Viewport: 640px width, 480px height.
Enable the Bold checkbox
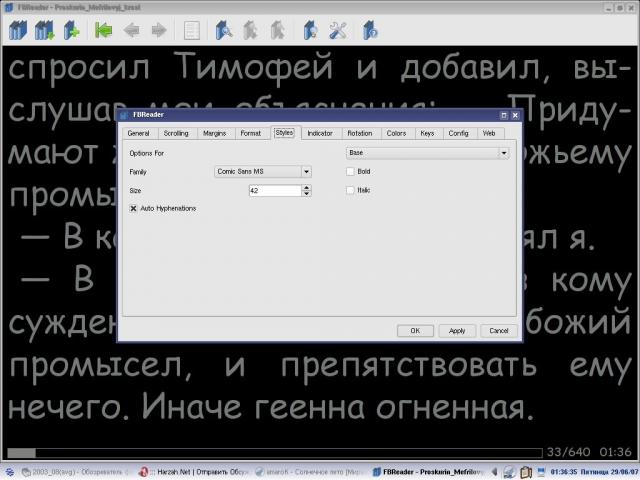point(350,171)
